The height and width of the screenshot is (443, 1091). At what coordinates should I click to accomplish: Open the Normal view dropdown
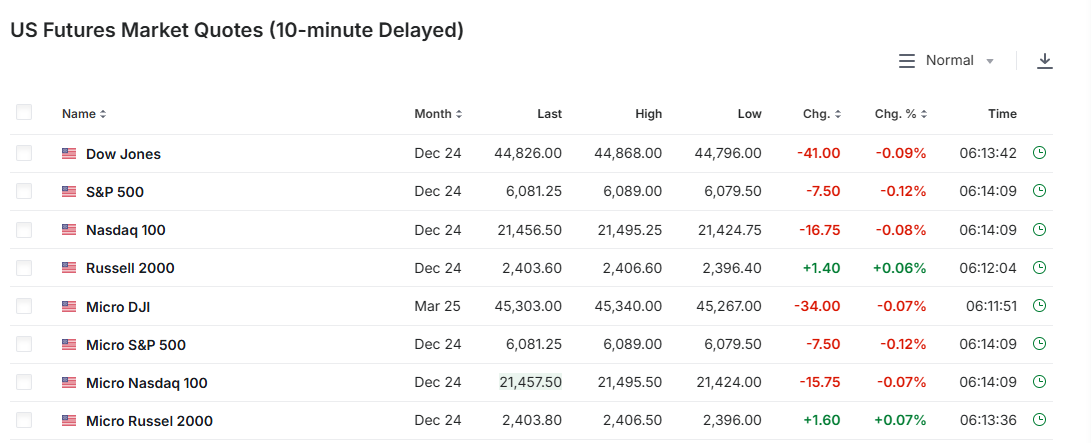(x=959, y=61)
